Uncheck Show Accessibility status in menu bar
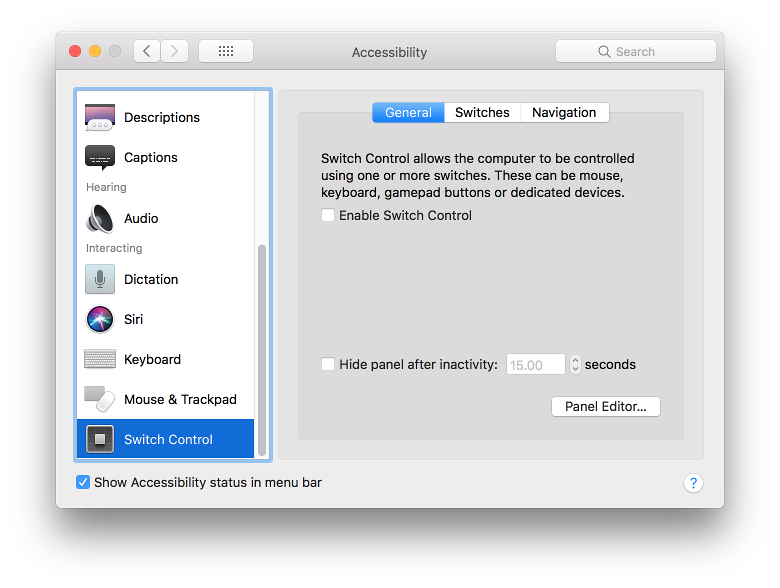 tap(83, 482)
